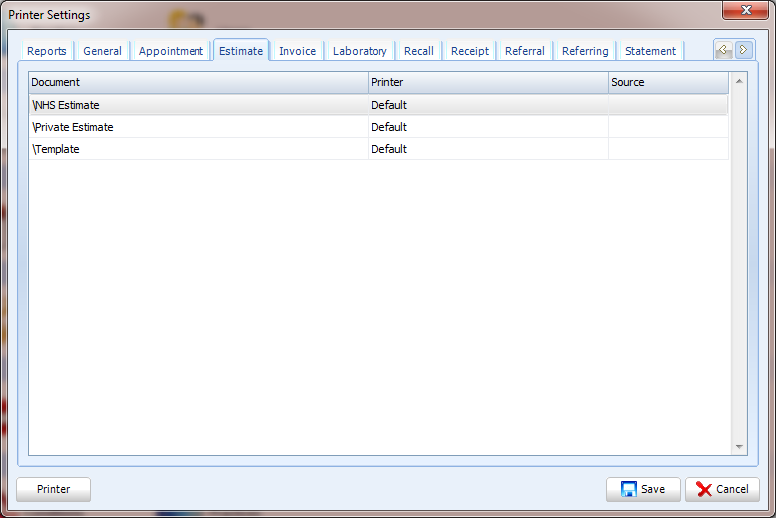The image size is (776, 518).
Task: Click the Source column header
Action: pyautogui.click(x=669, y=82)
